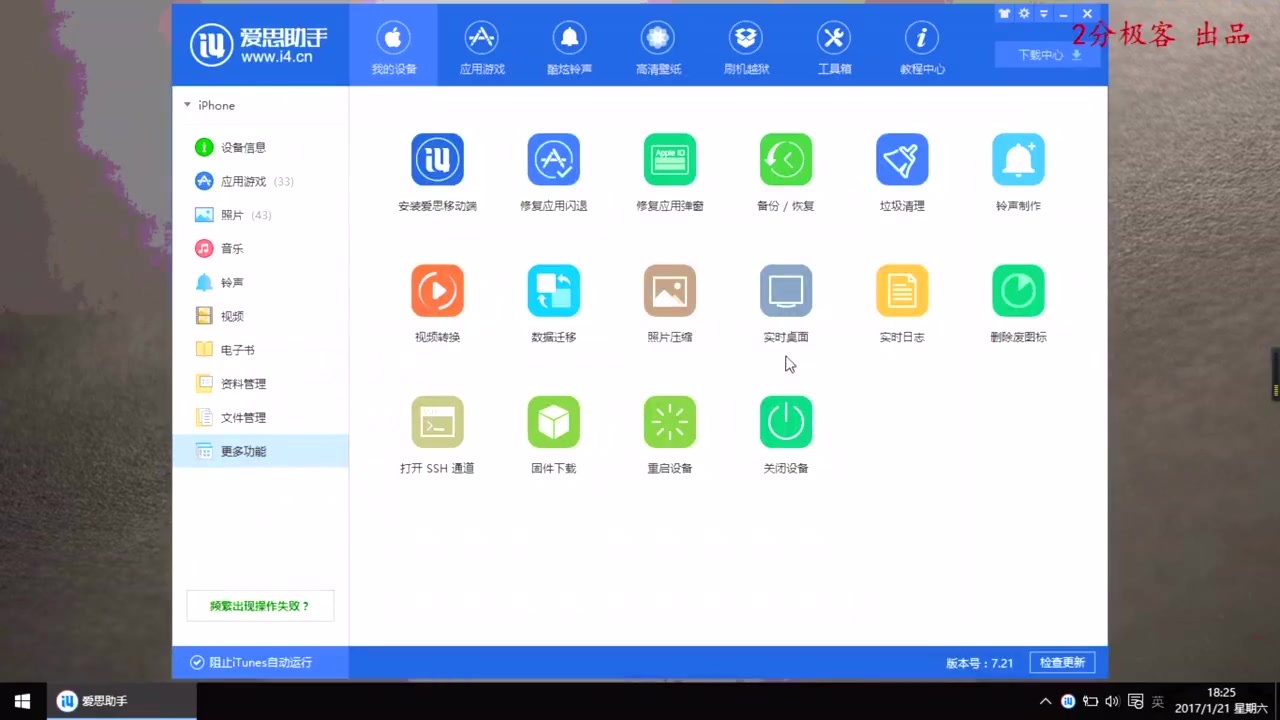Switch to 工具箱 top tab
Viewport: 1280px width, 720px height.
[x=833, y=46]
